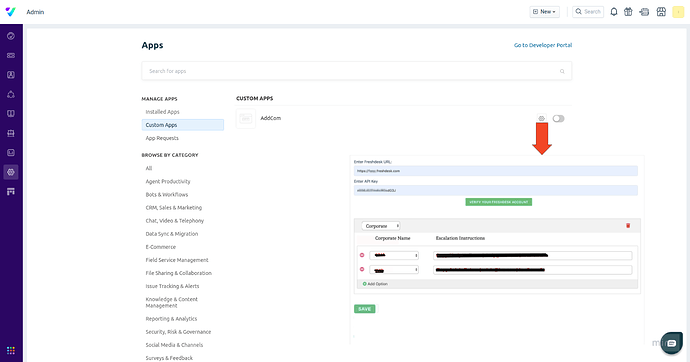Open the Tickets icon in left sidebar
This screenshot has height=362, width=690.
coord(11,55)
